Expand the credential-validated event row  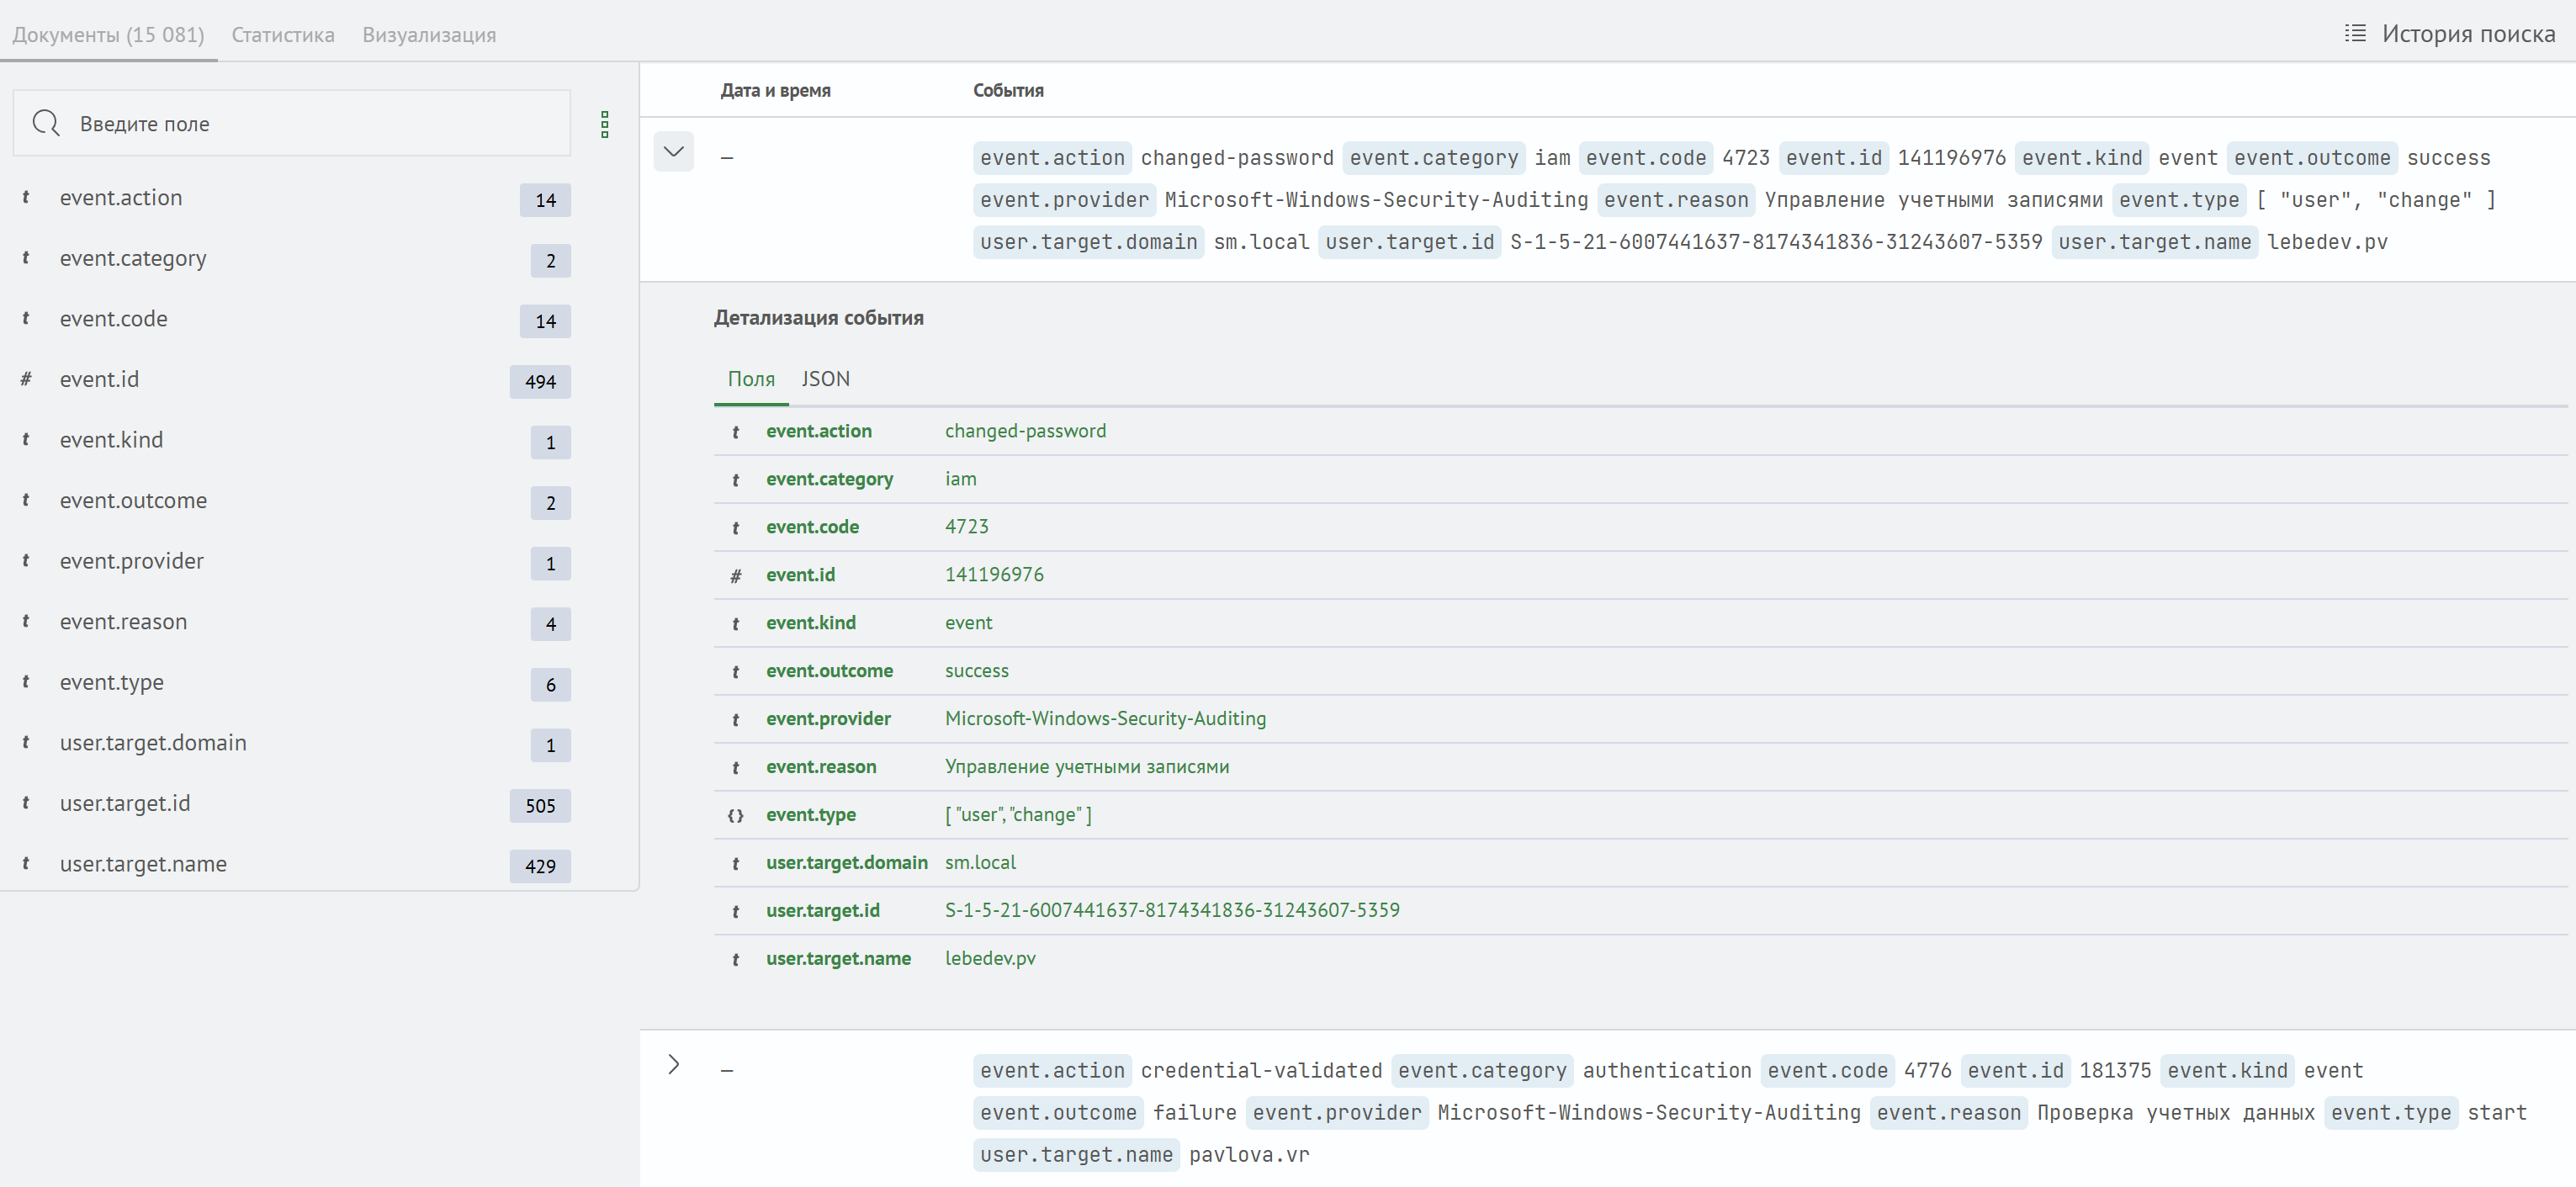click(x=673, y=1064)
